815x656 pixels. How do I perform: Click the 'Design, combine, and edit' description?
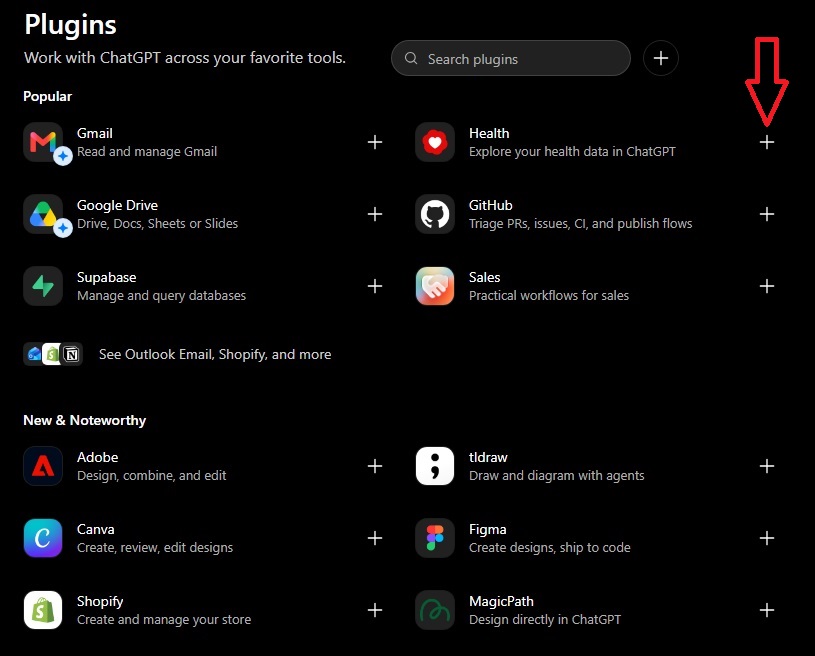coord(152,475)
